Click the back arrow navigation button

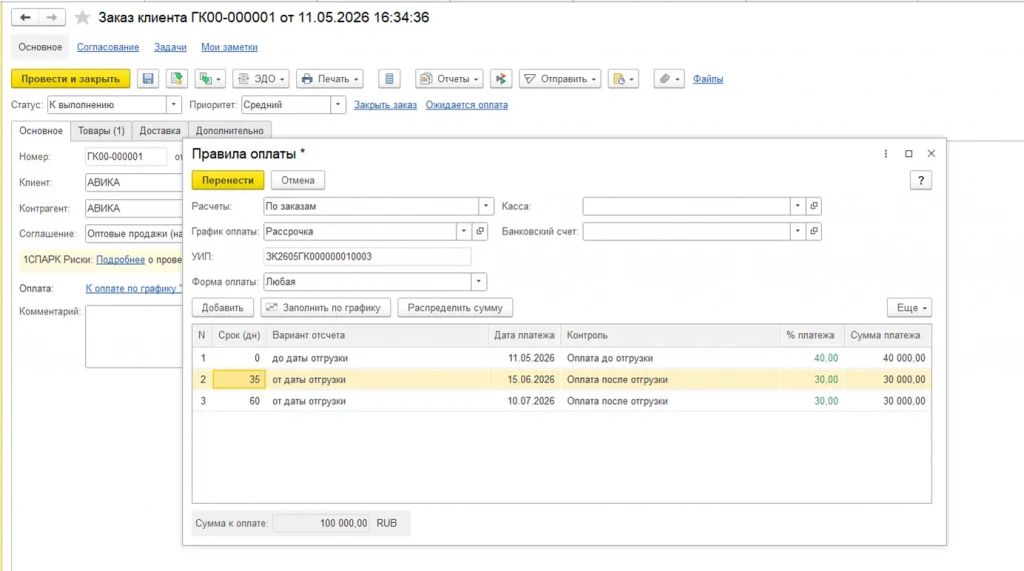(x=25, y=18)
